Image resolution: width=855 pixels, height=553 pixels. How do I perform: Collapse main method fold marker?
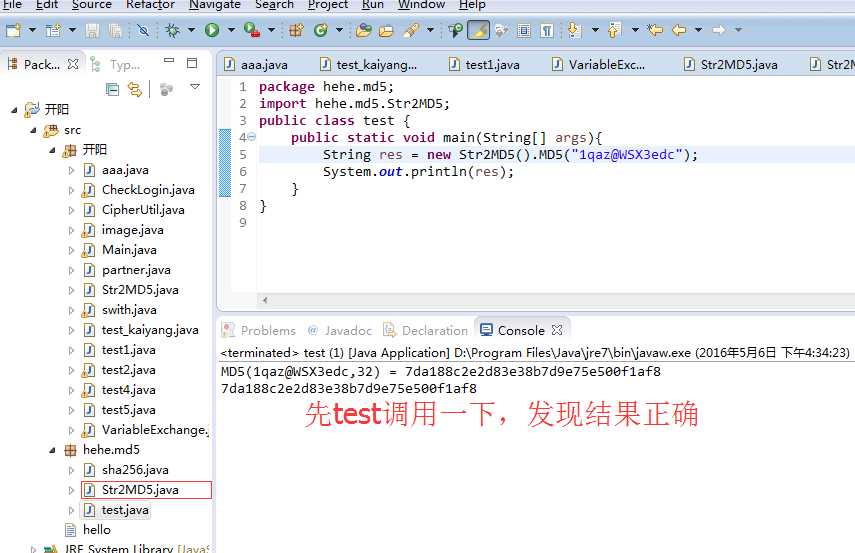(x=252, y=137)
